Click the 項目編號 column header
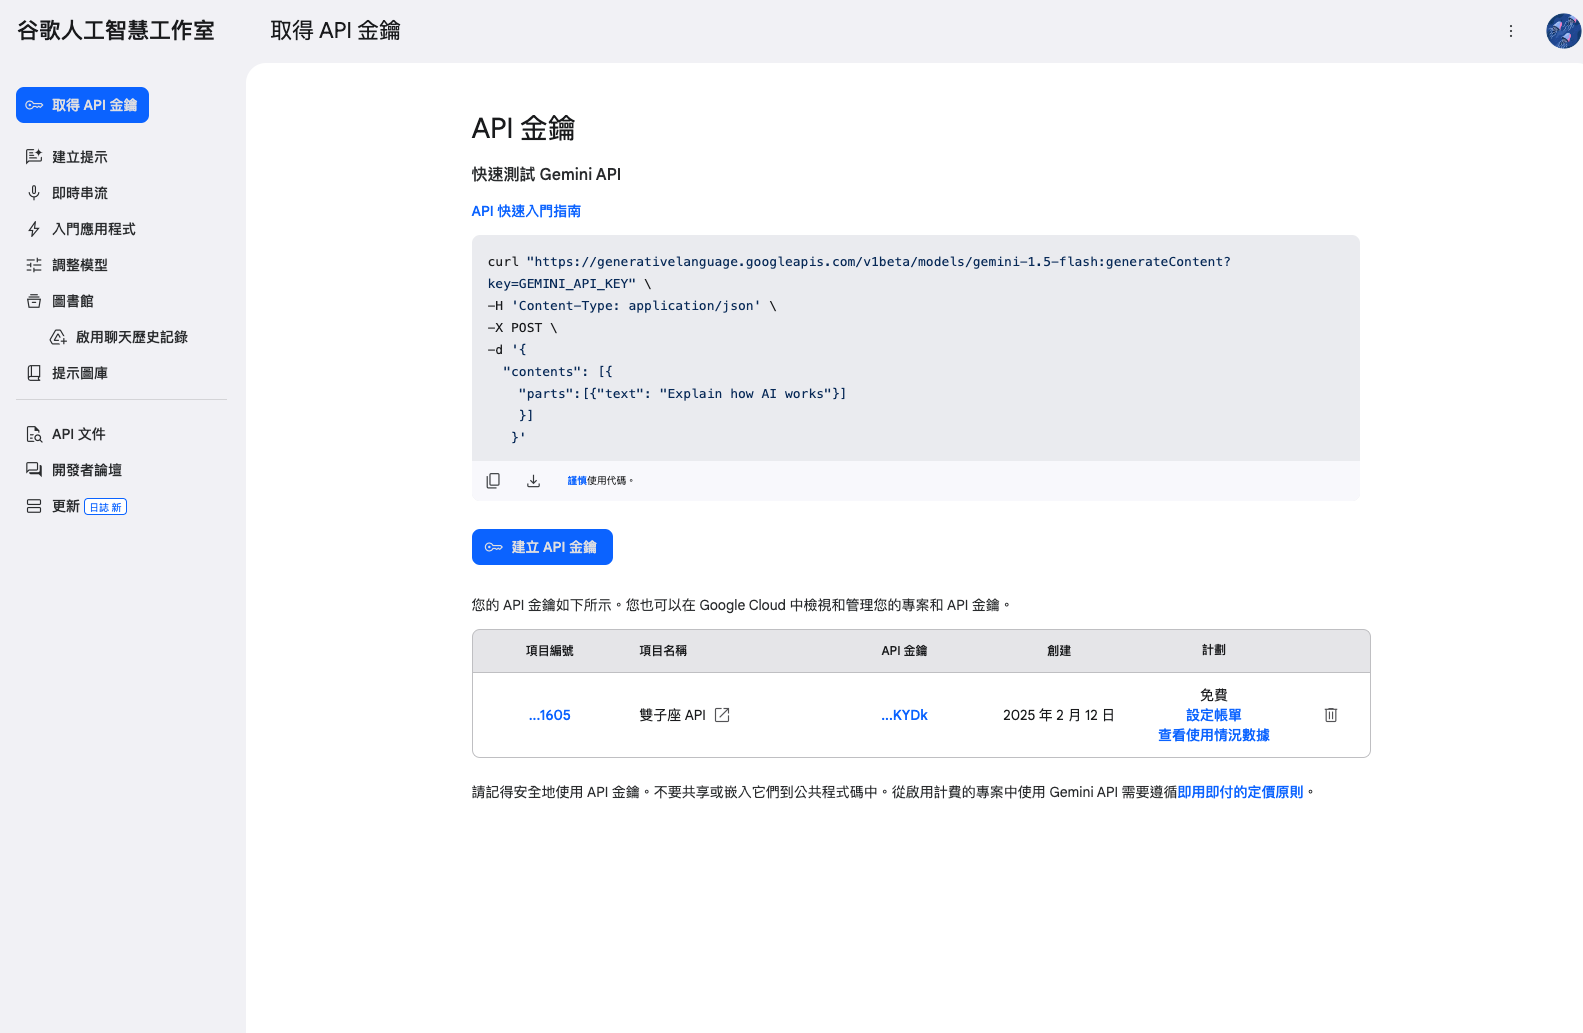Screen dimensions: 1583x1033 (550, 651)
